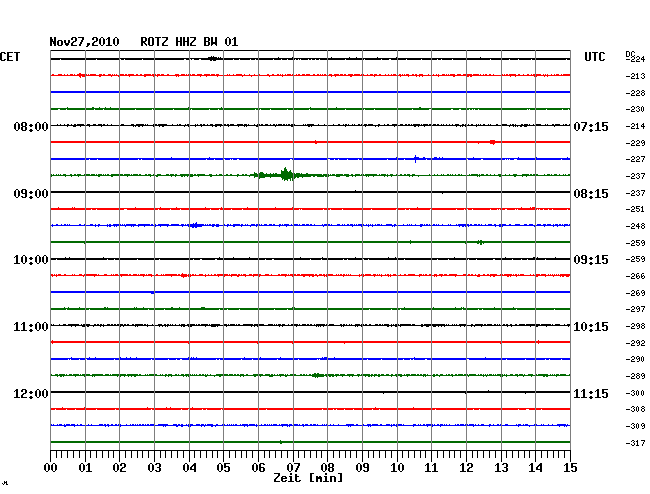
Task: Click the UTC timezone label
Action: [594, 57]
